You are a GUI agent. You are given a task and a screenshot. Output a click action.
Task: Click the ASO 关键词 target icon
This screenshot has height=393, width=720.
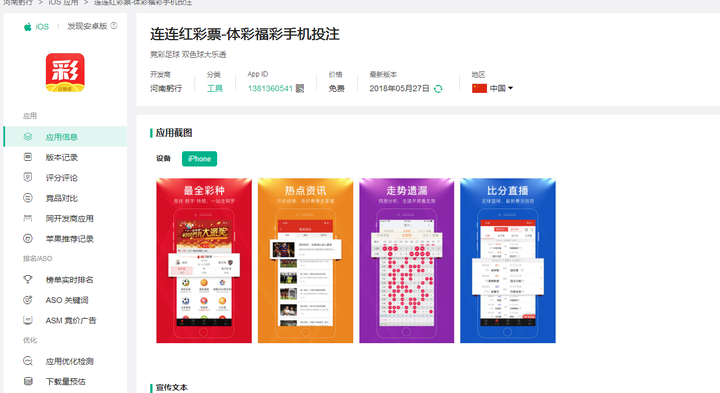click(28, 300)
